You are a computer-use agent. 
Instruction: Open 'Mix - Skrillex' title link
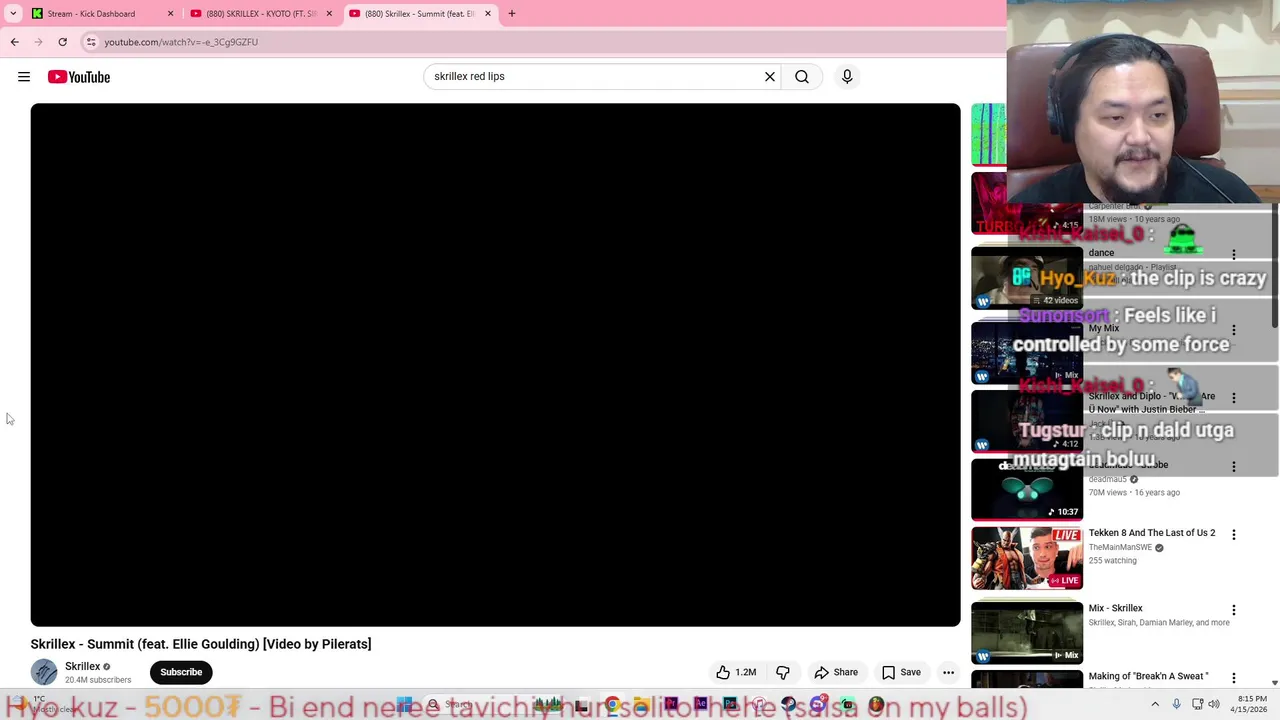1115,608
